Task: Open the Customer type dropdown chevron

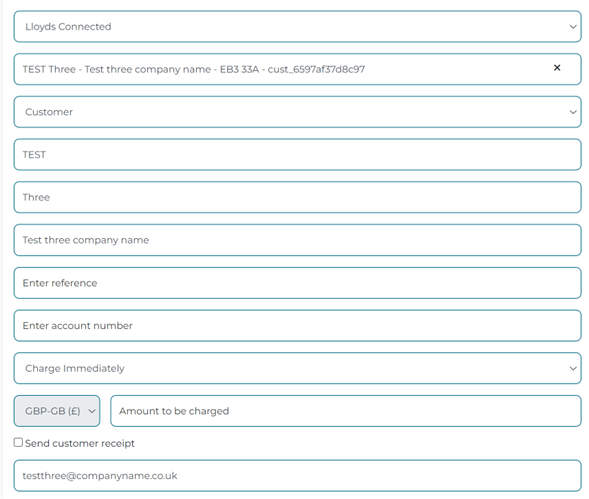Action: [x=573, y=112]
